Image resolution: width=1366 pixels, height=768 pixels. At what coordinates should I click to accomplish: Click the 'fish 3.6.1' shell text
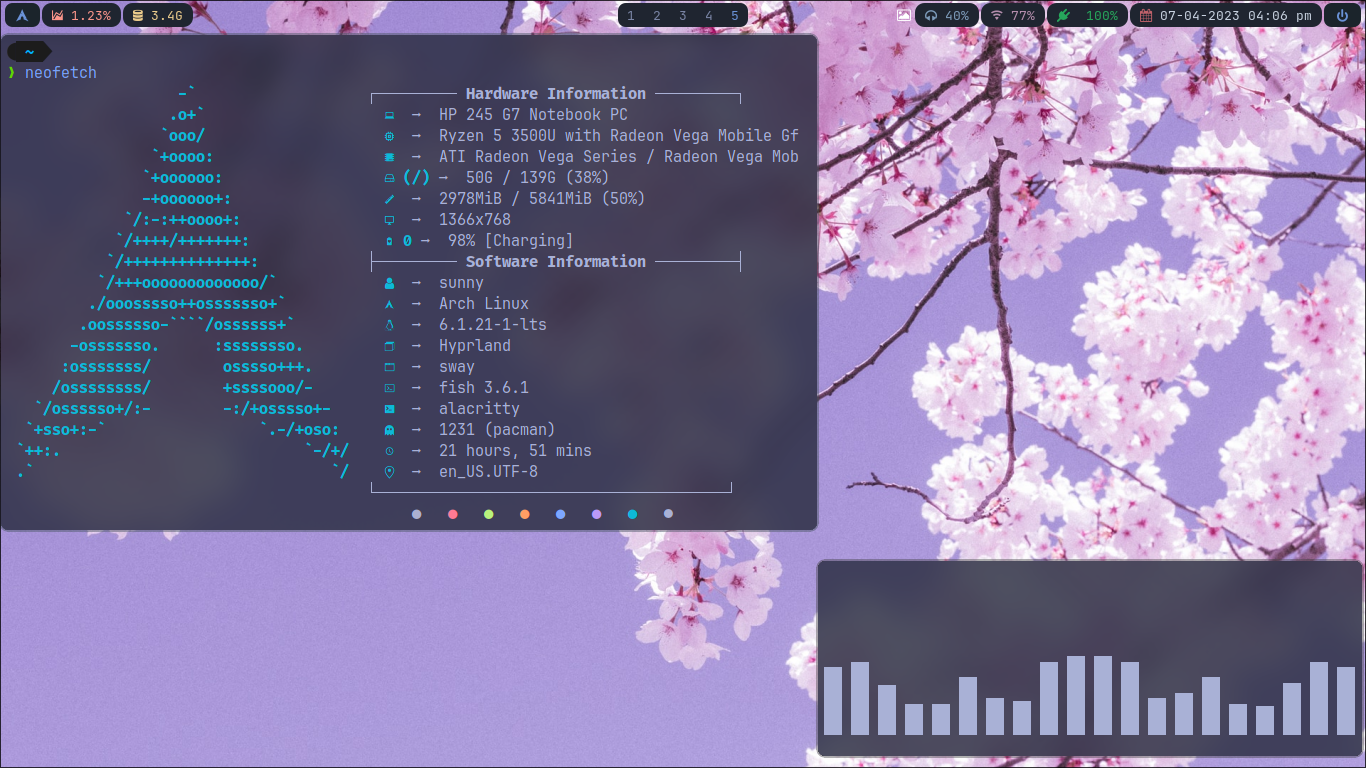[x=484, y=388]
